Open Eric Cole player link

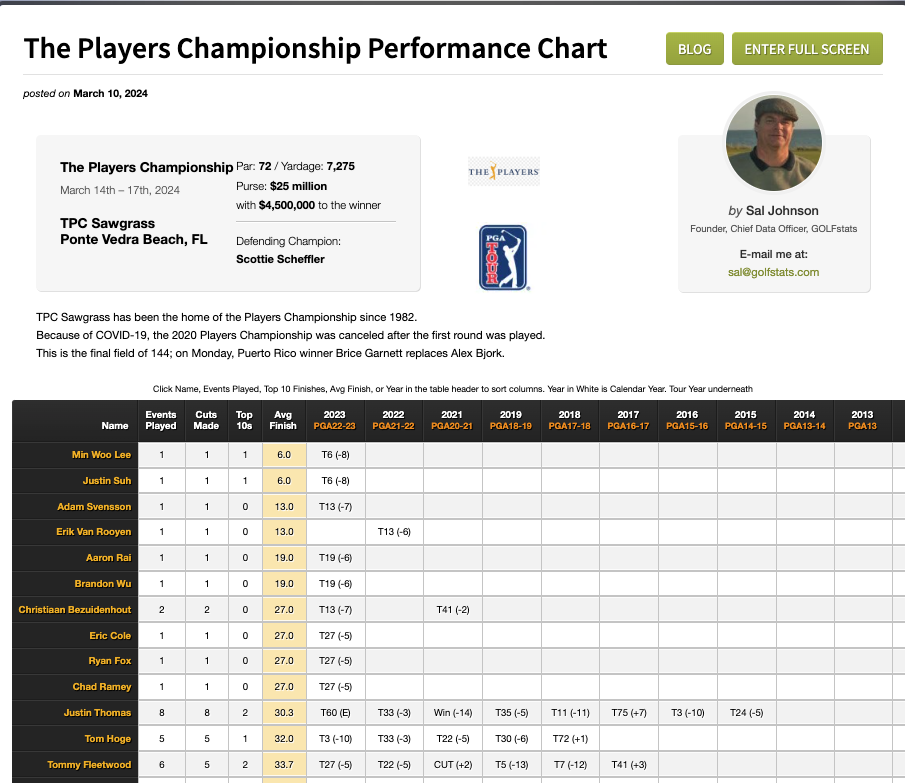110,635
